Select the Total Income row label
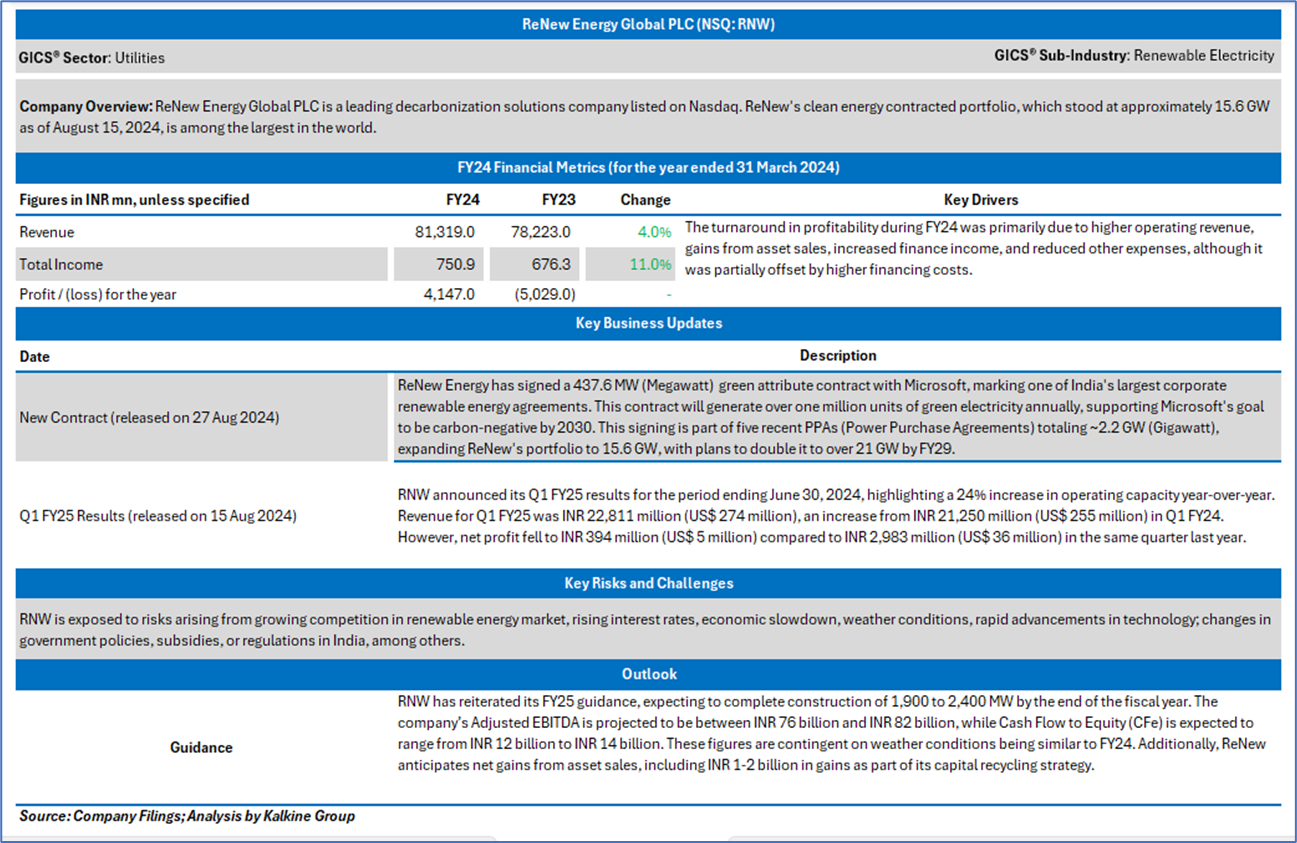 coord(61,265)
